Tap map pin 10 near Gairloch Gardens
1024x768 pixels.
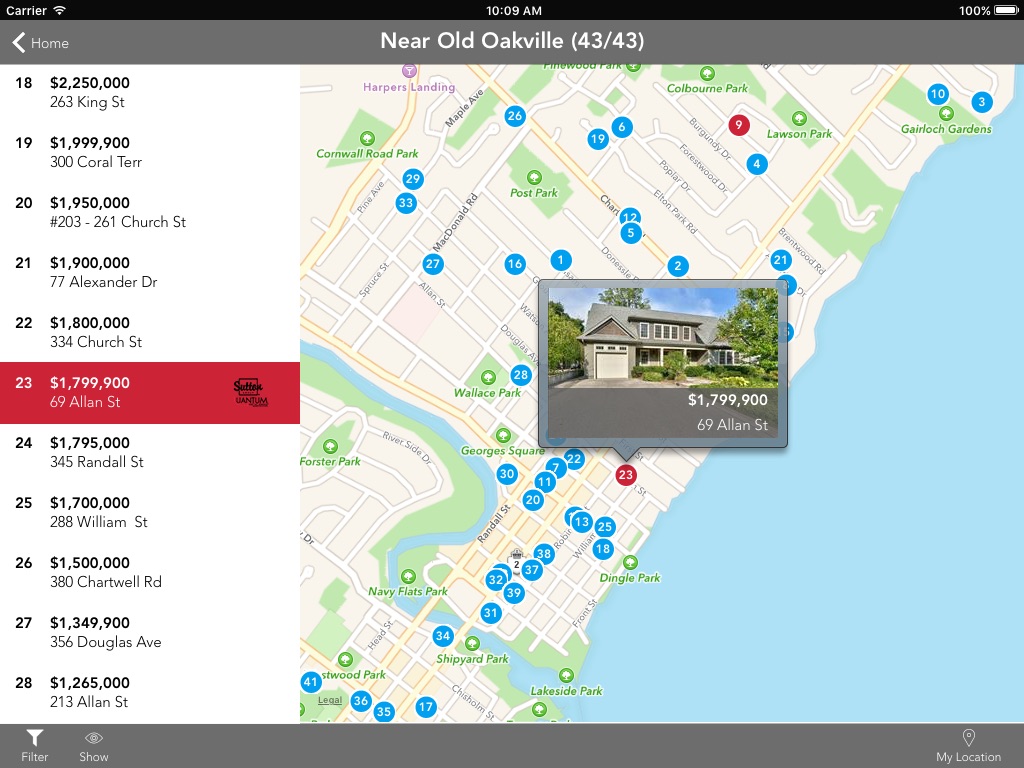pos(938,93)
